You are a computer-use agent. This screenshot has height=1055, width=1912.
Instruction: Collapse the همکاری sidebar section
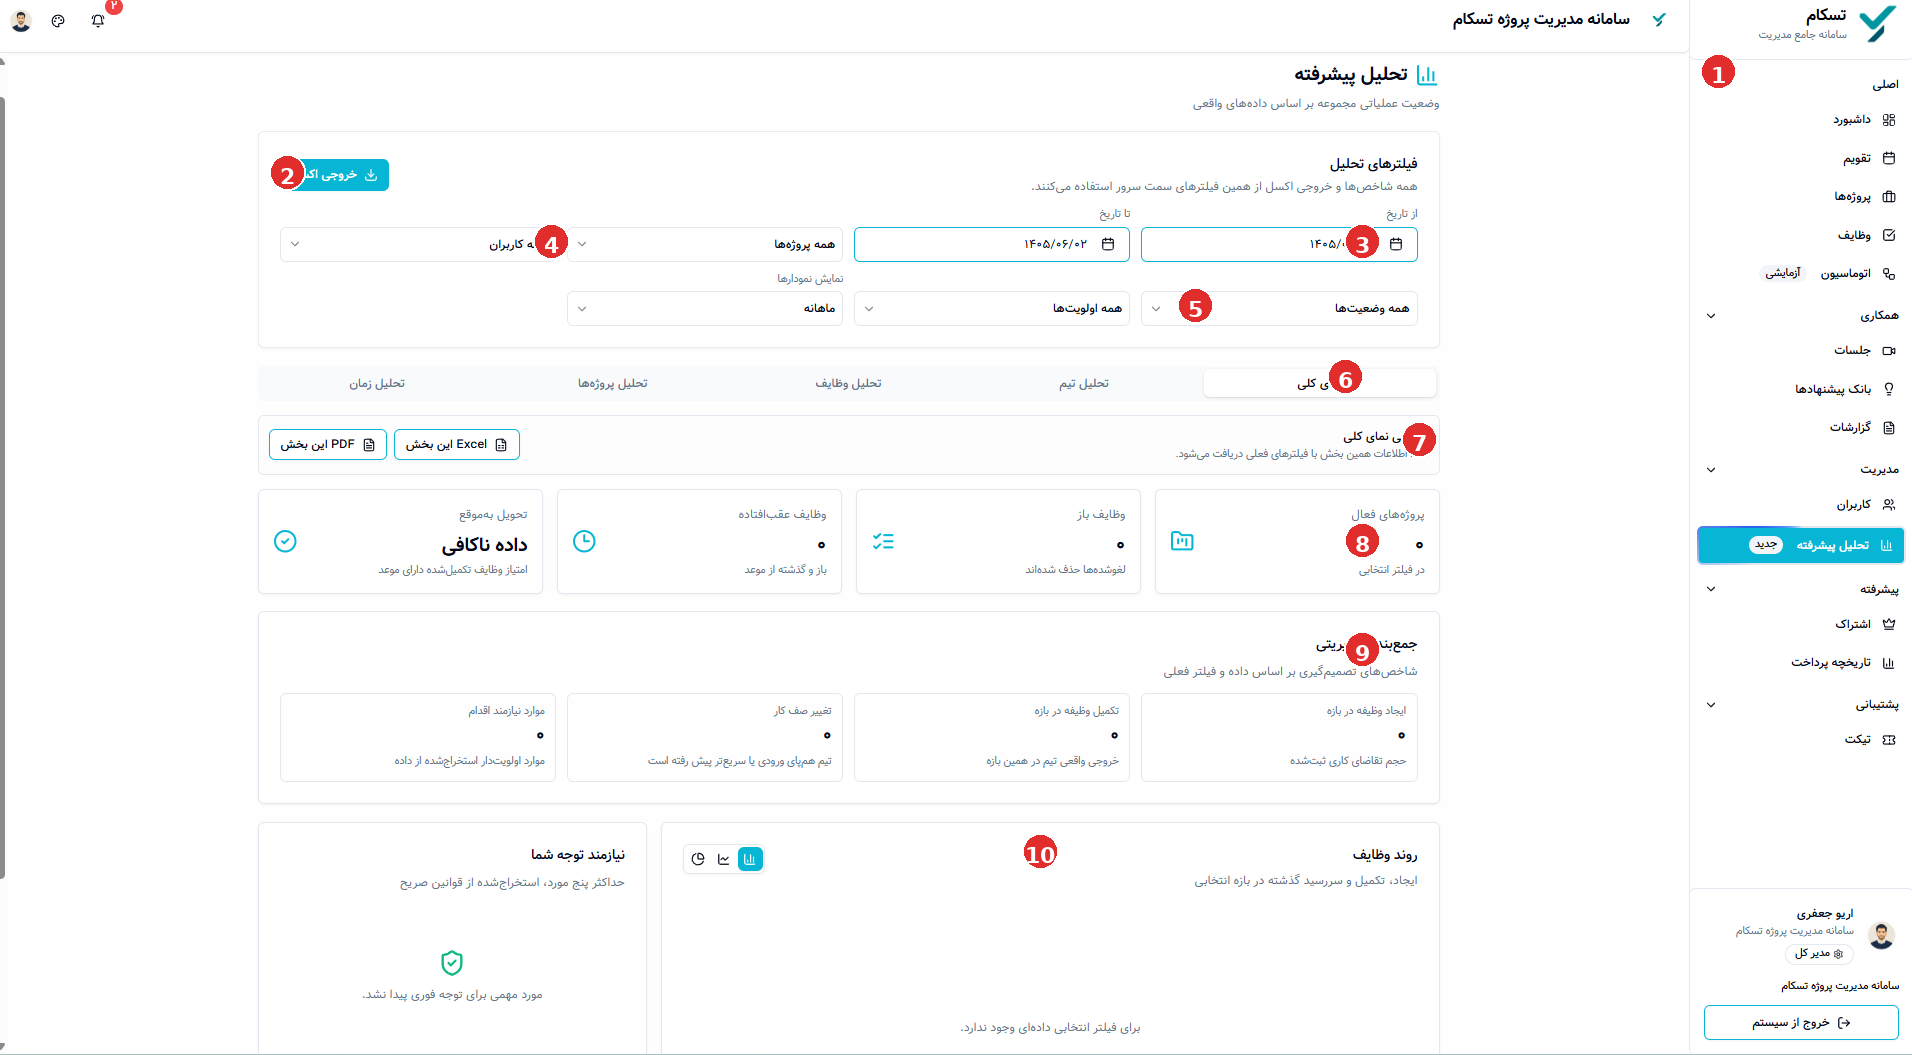click(1711, 316)
